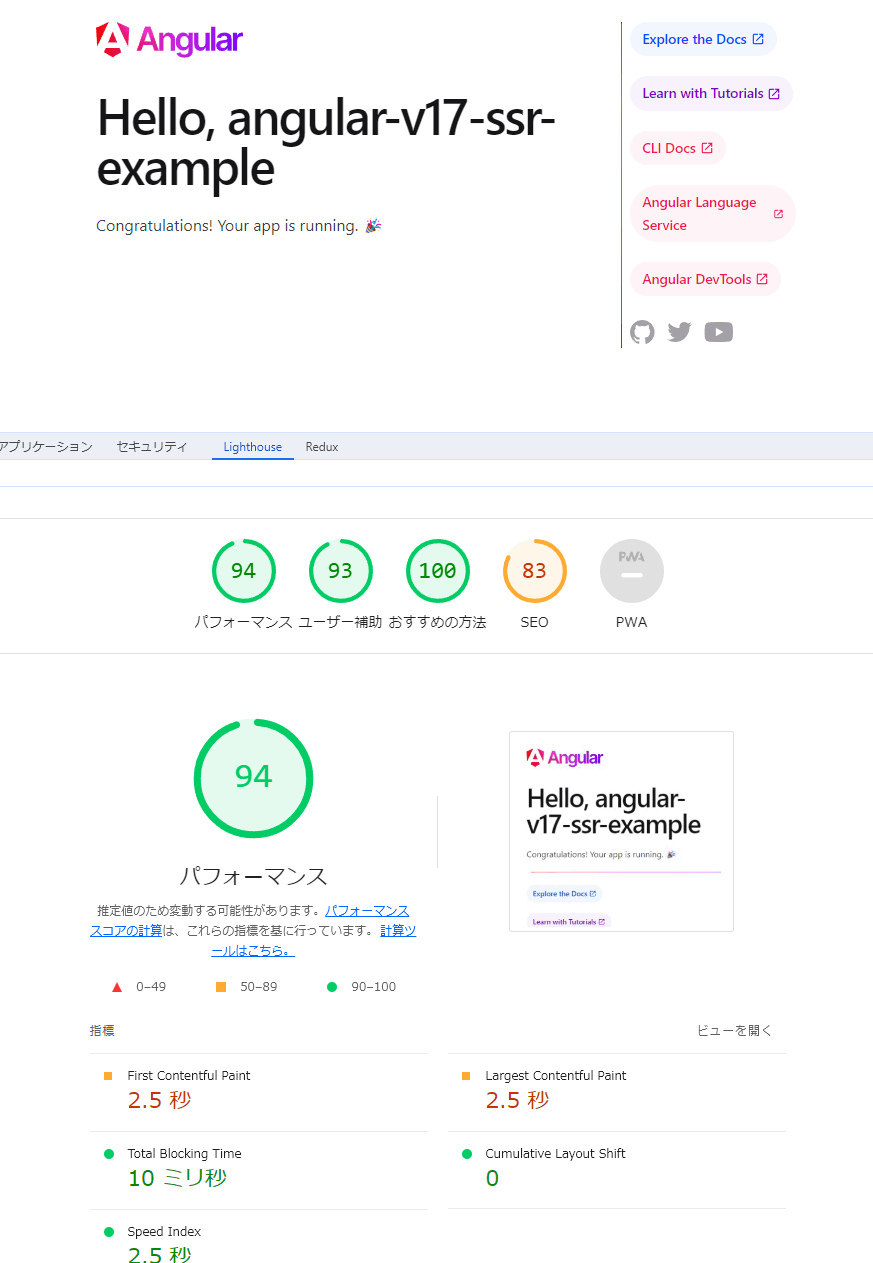
Task: Click Total Blocking Time metric label
Action: (x=184, y=1154)
